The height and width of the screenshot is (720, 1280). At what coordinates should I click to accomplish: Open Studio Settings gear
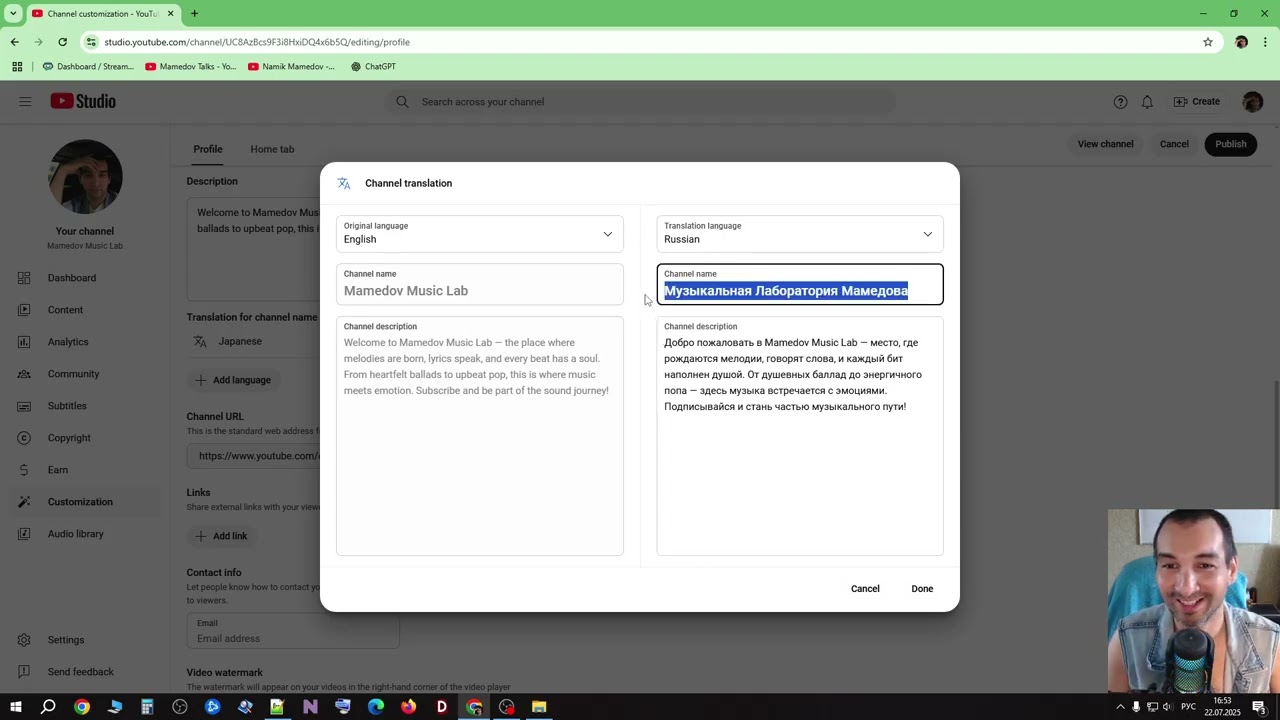(x=24, y=640)
